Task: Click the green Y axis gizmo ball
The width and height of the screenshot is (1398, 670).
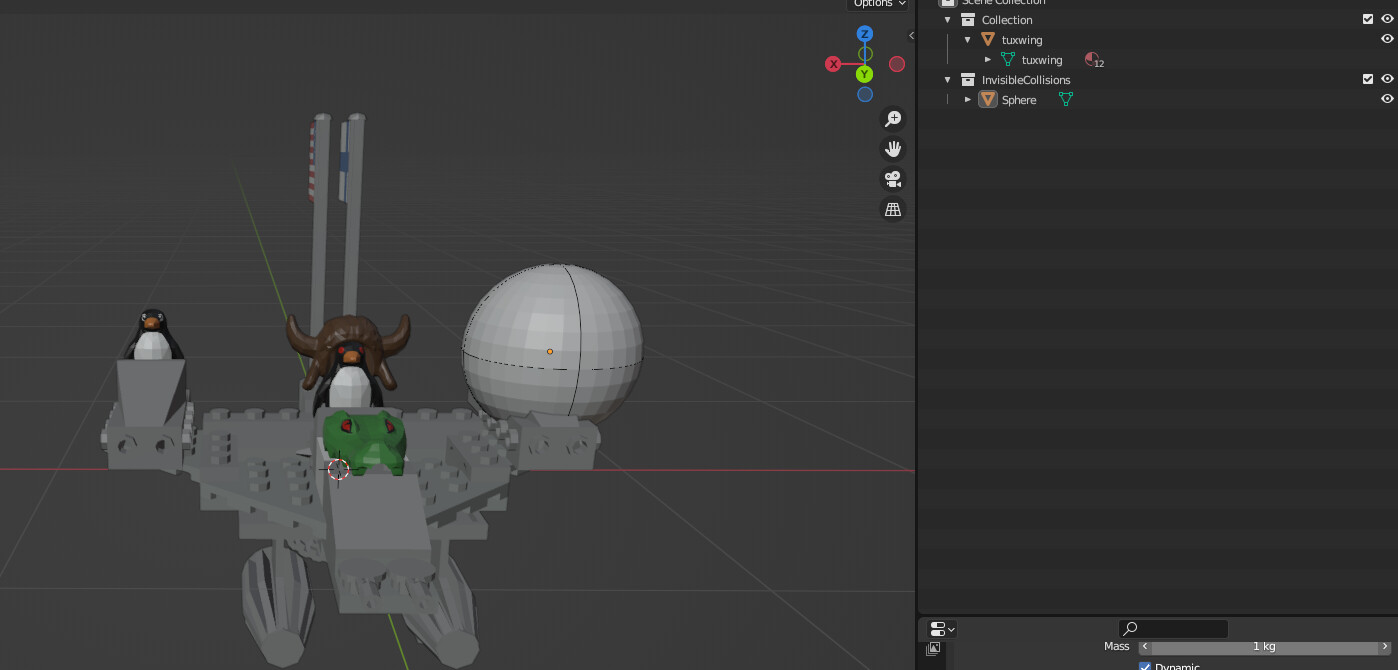Action: [864, 74]
